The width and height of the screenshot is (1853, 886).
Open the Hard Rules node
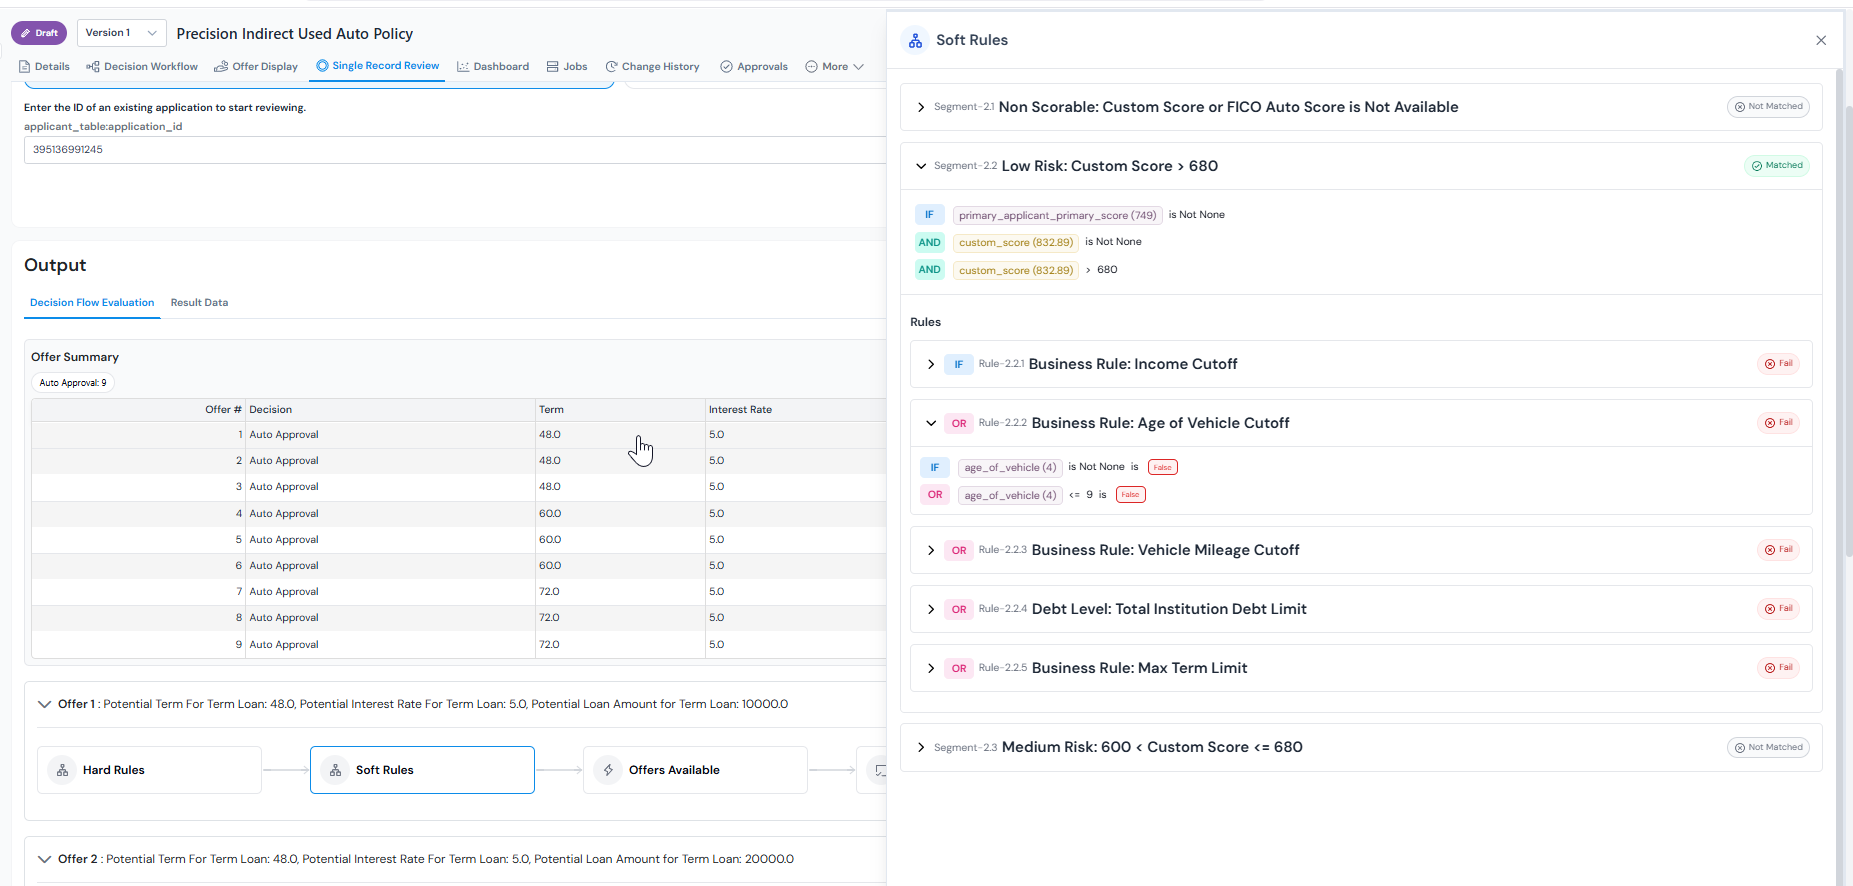pos(149,770)
